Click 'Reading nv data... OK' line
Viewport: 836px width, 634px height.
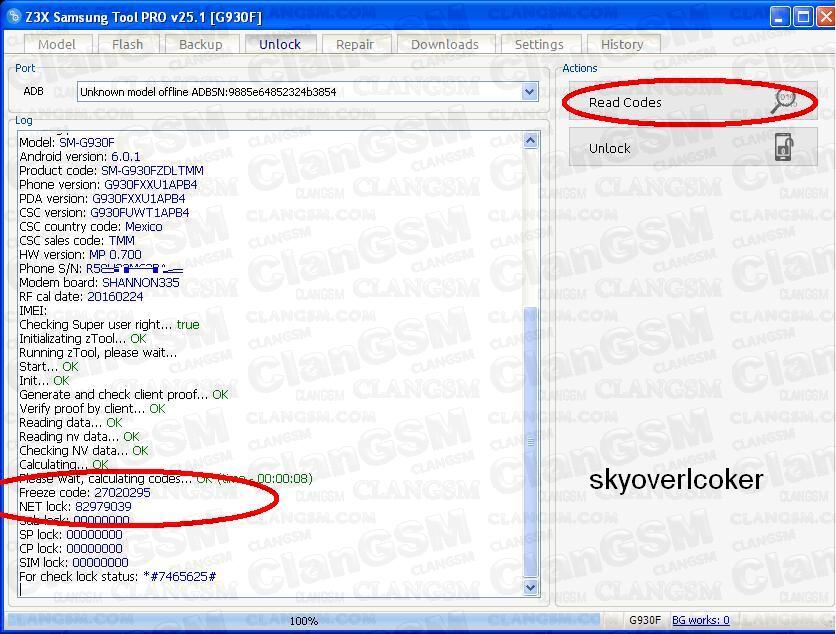pyautogui.click(x=79, y=437)
